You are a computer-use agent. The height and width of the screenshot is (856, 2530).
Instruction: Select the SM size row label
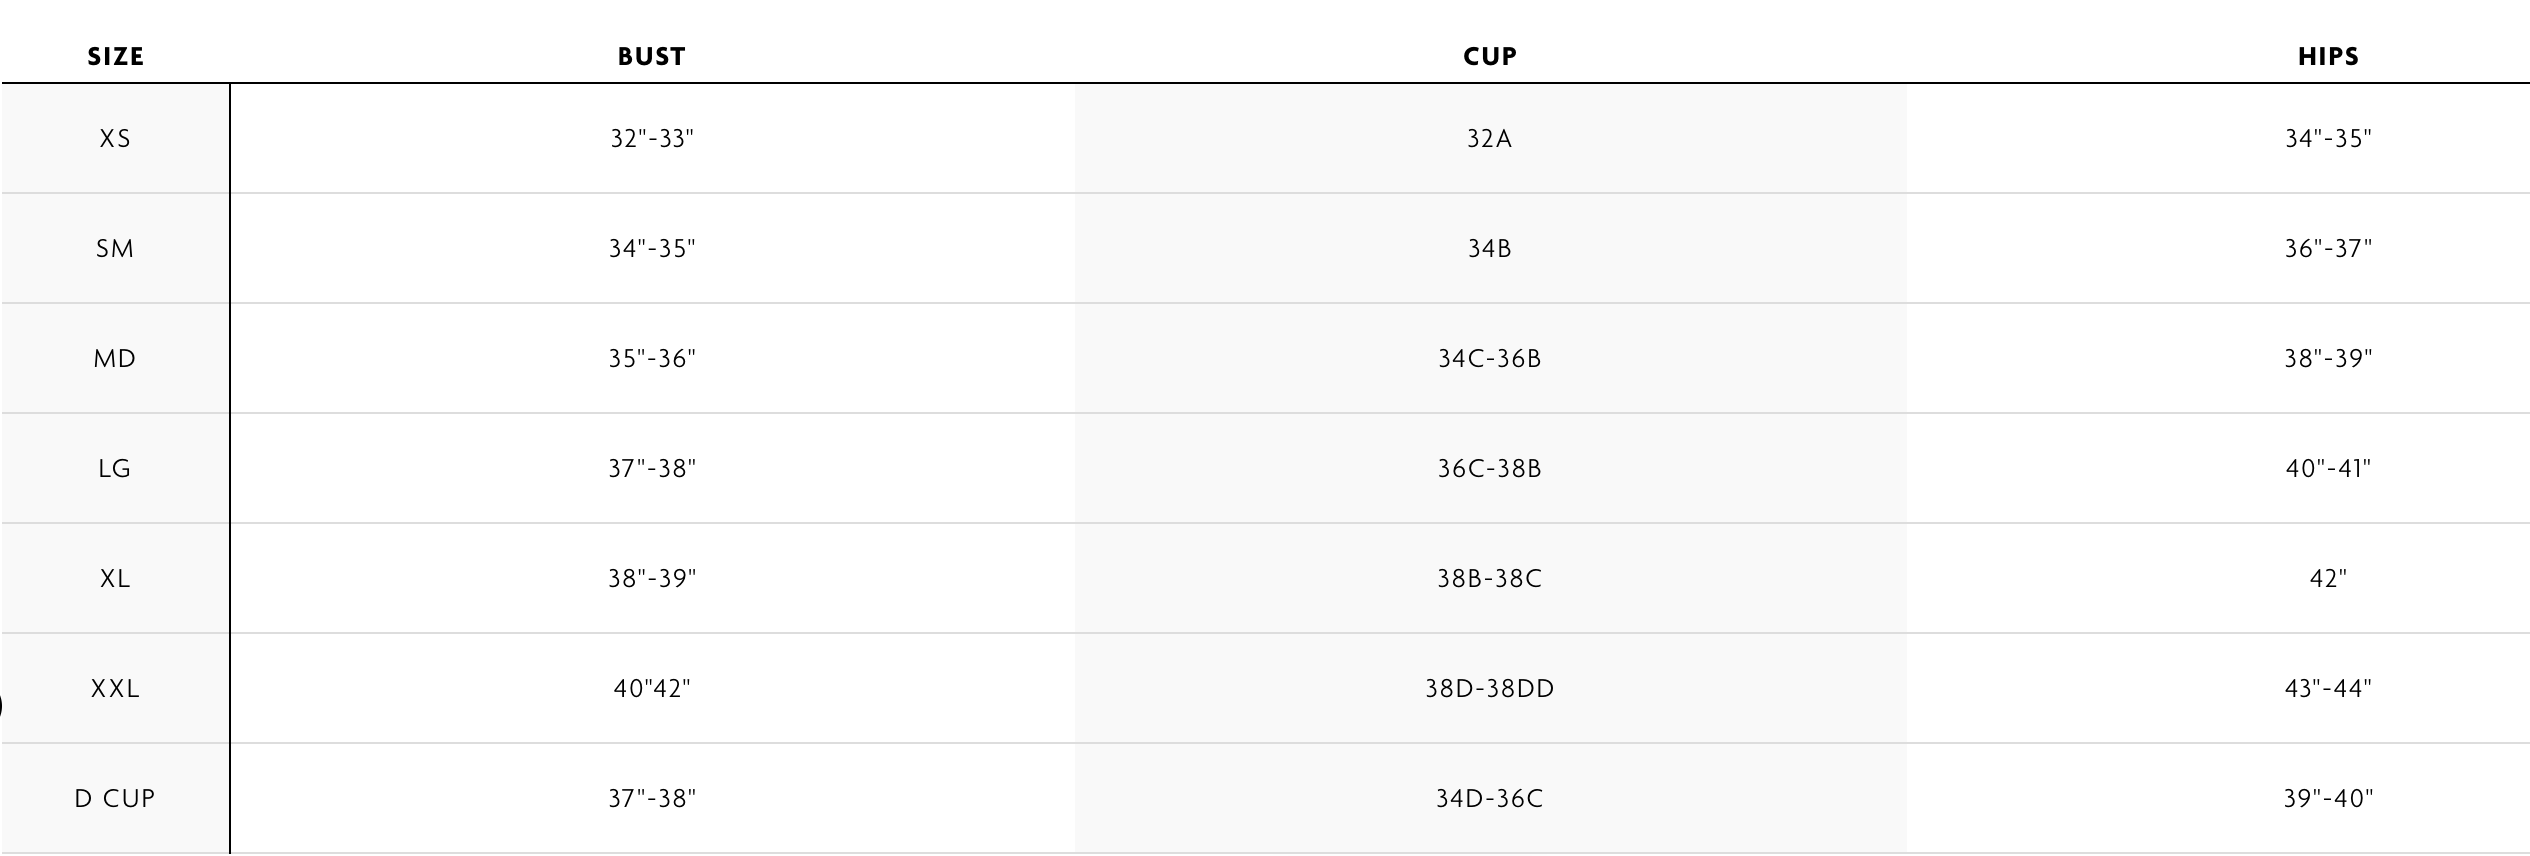(x=116, y=249)
